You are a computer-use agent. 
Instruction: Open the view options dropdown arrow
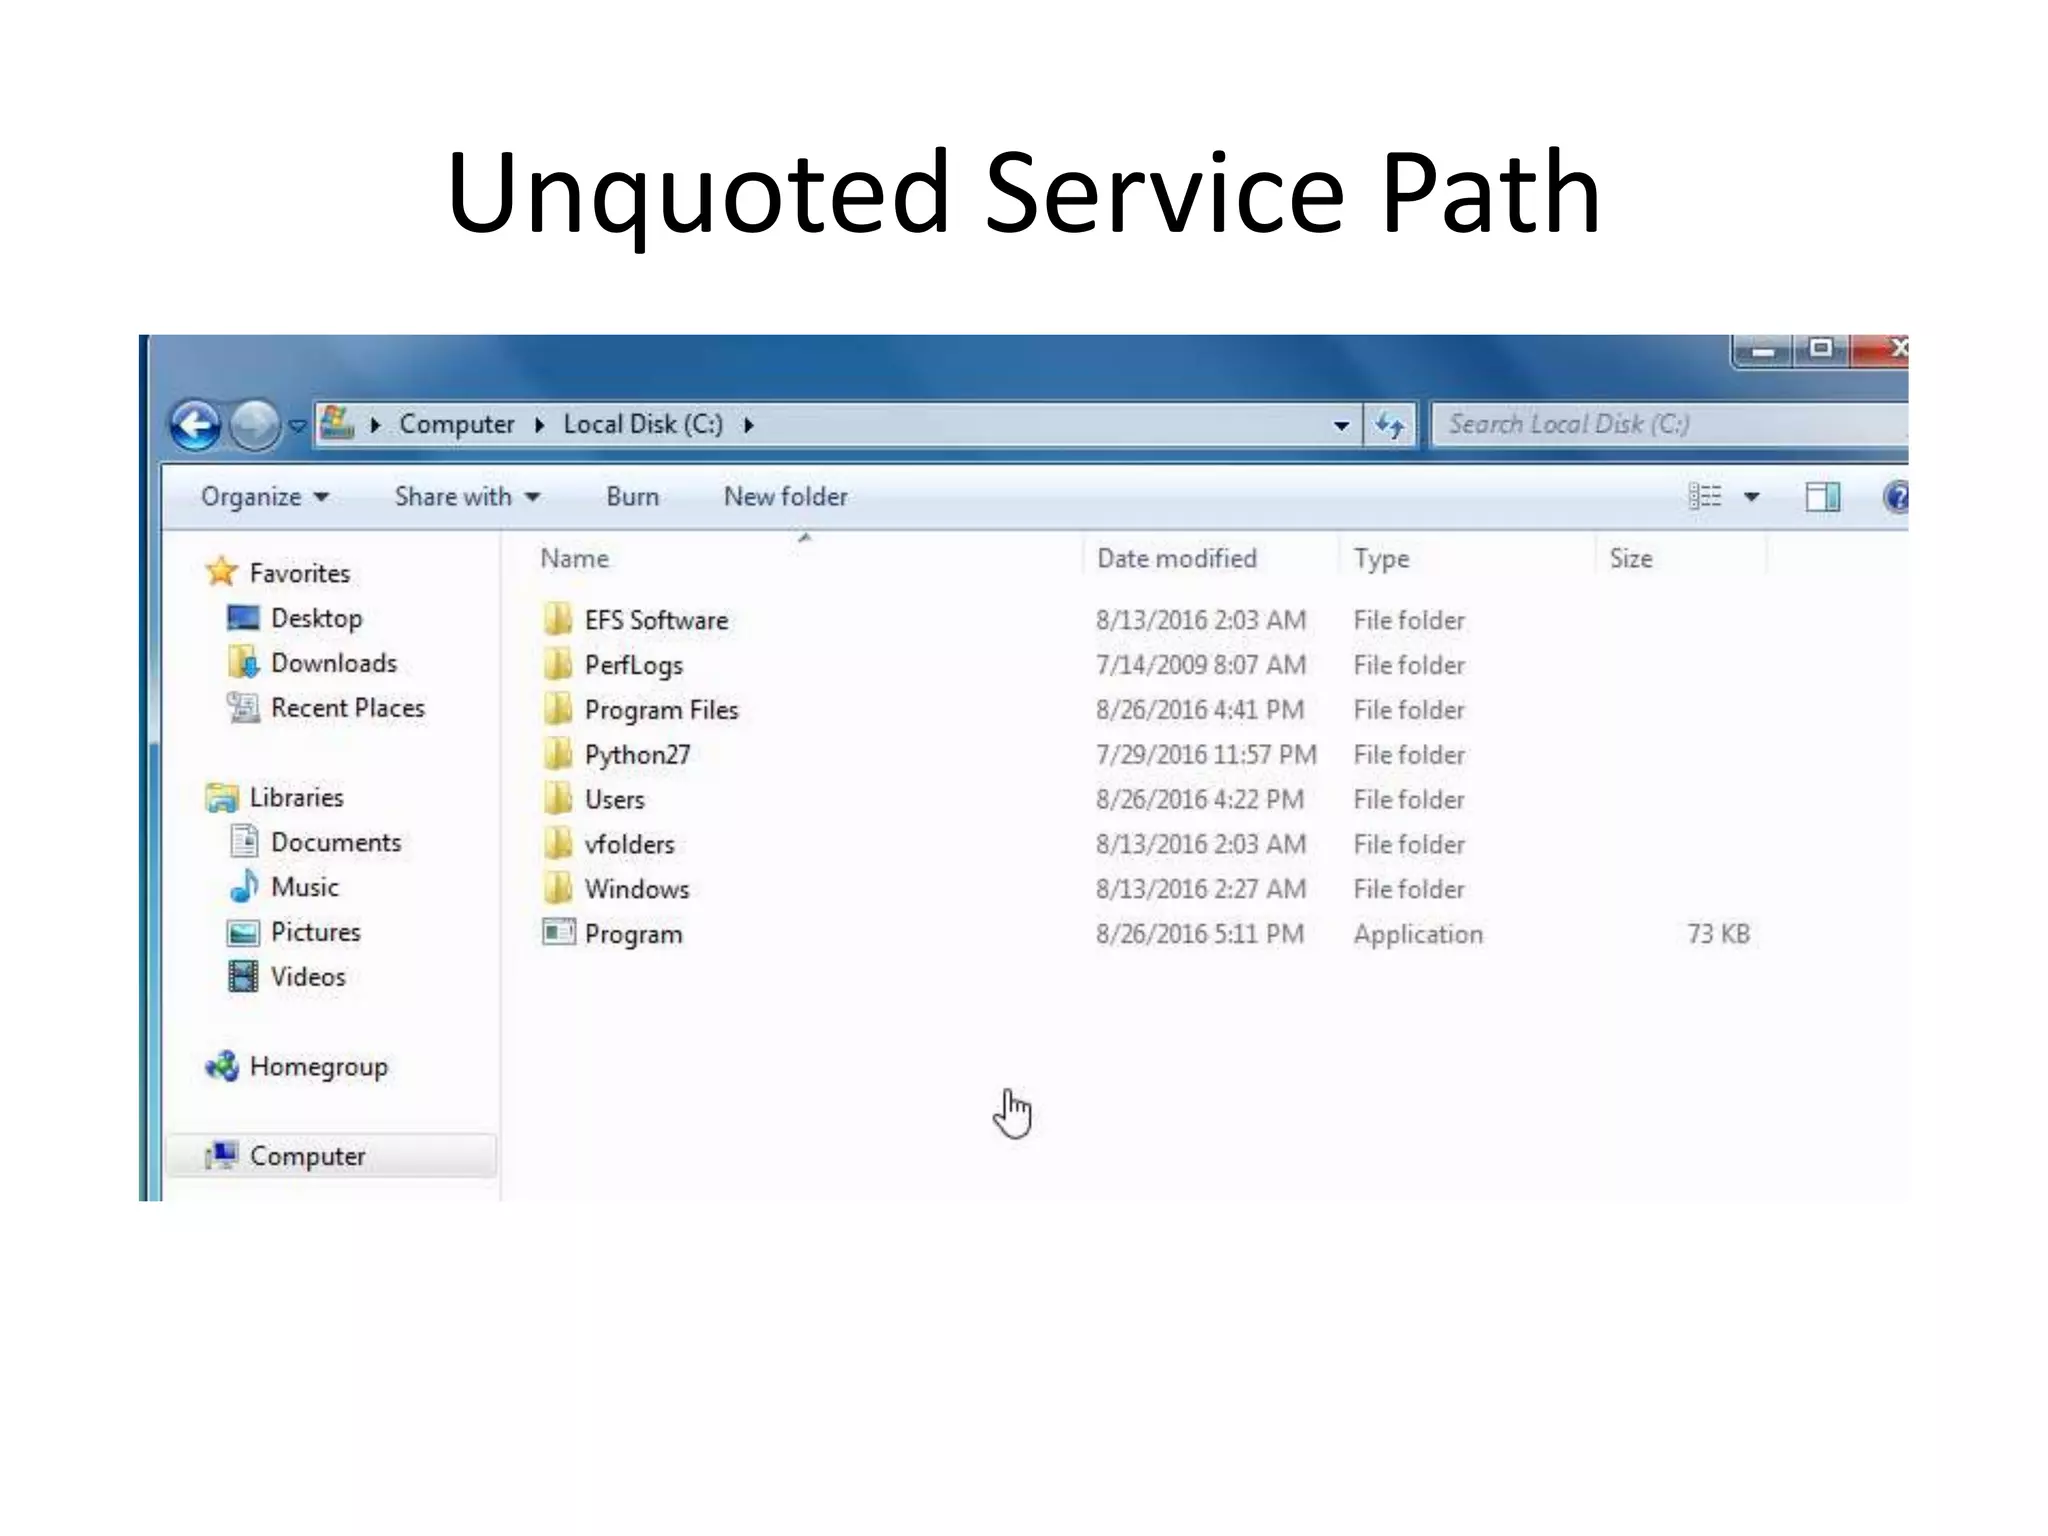(1752, 497)
